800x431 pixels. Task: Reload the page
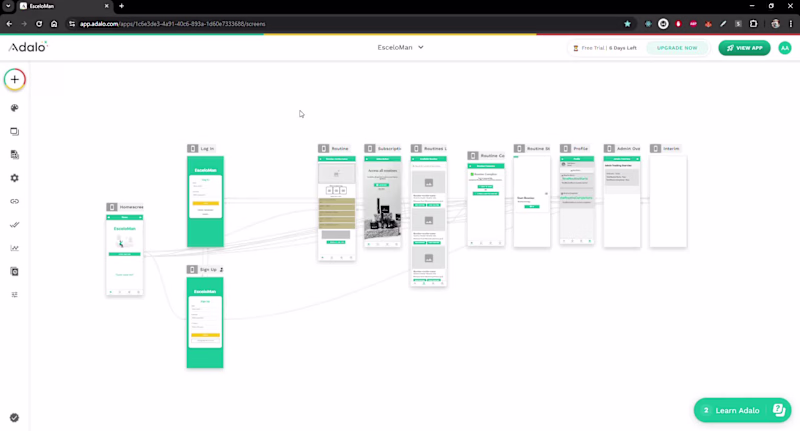tap(39, 24)
